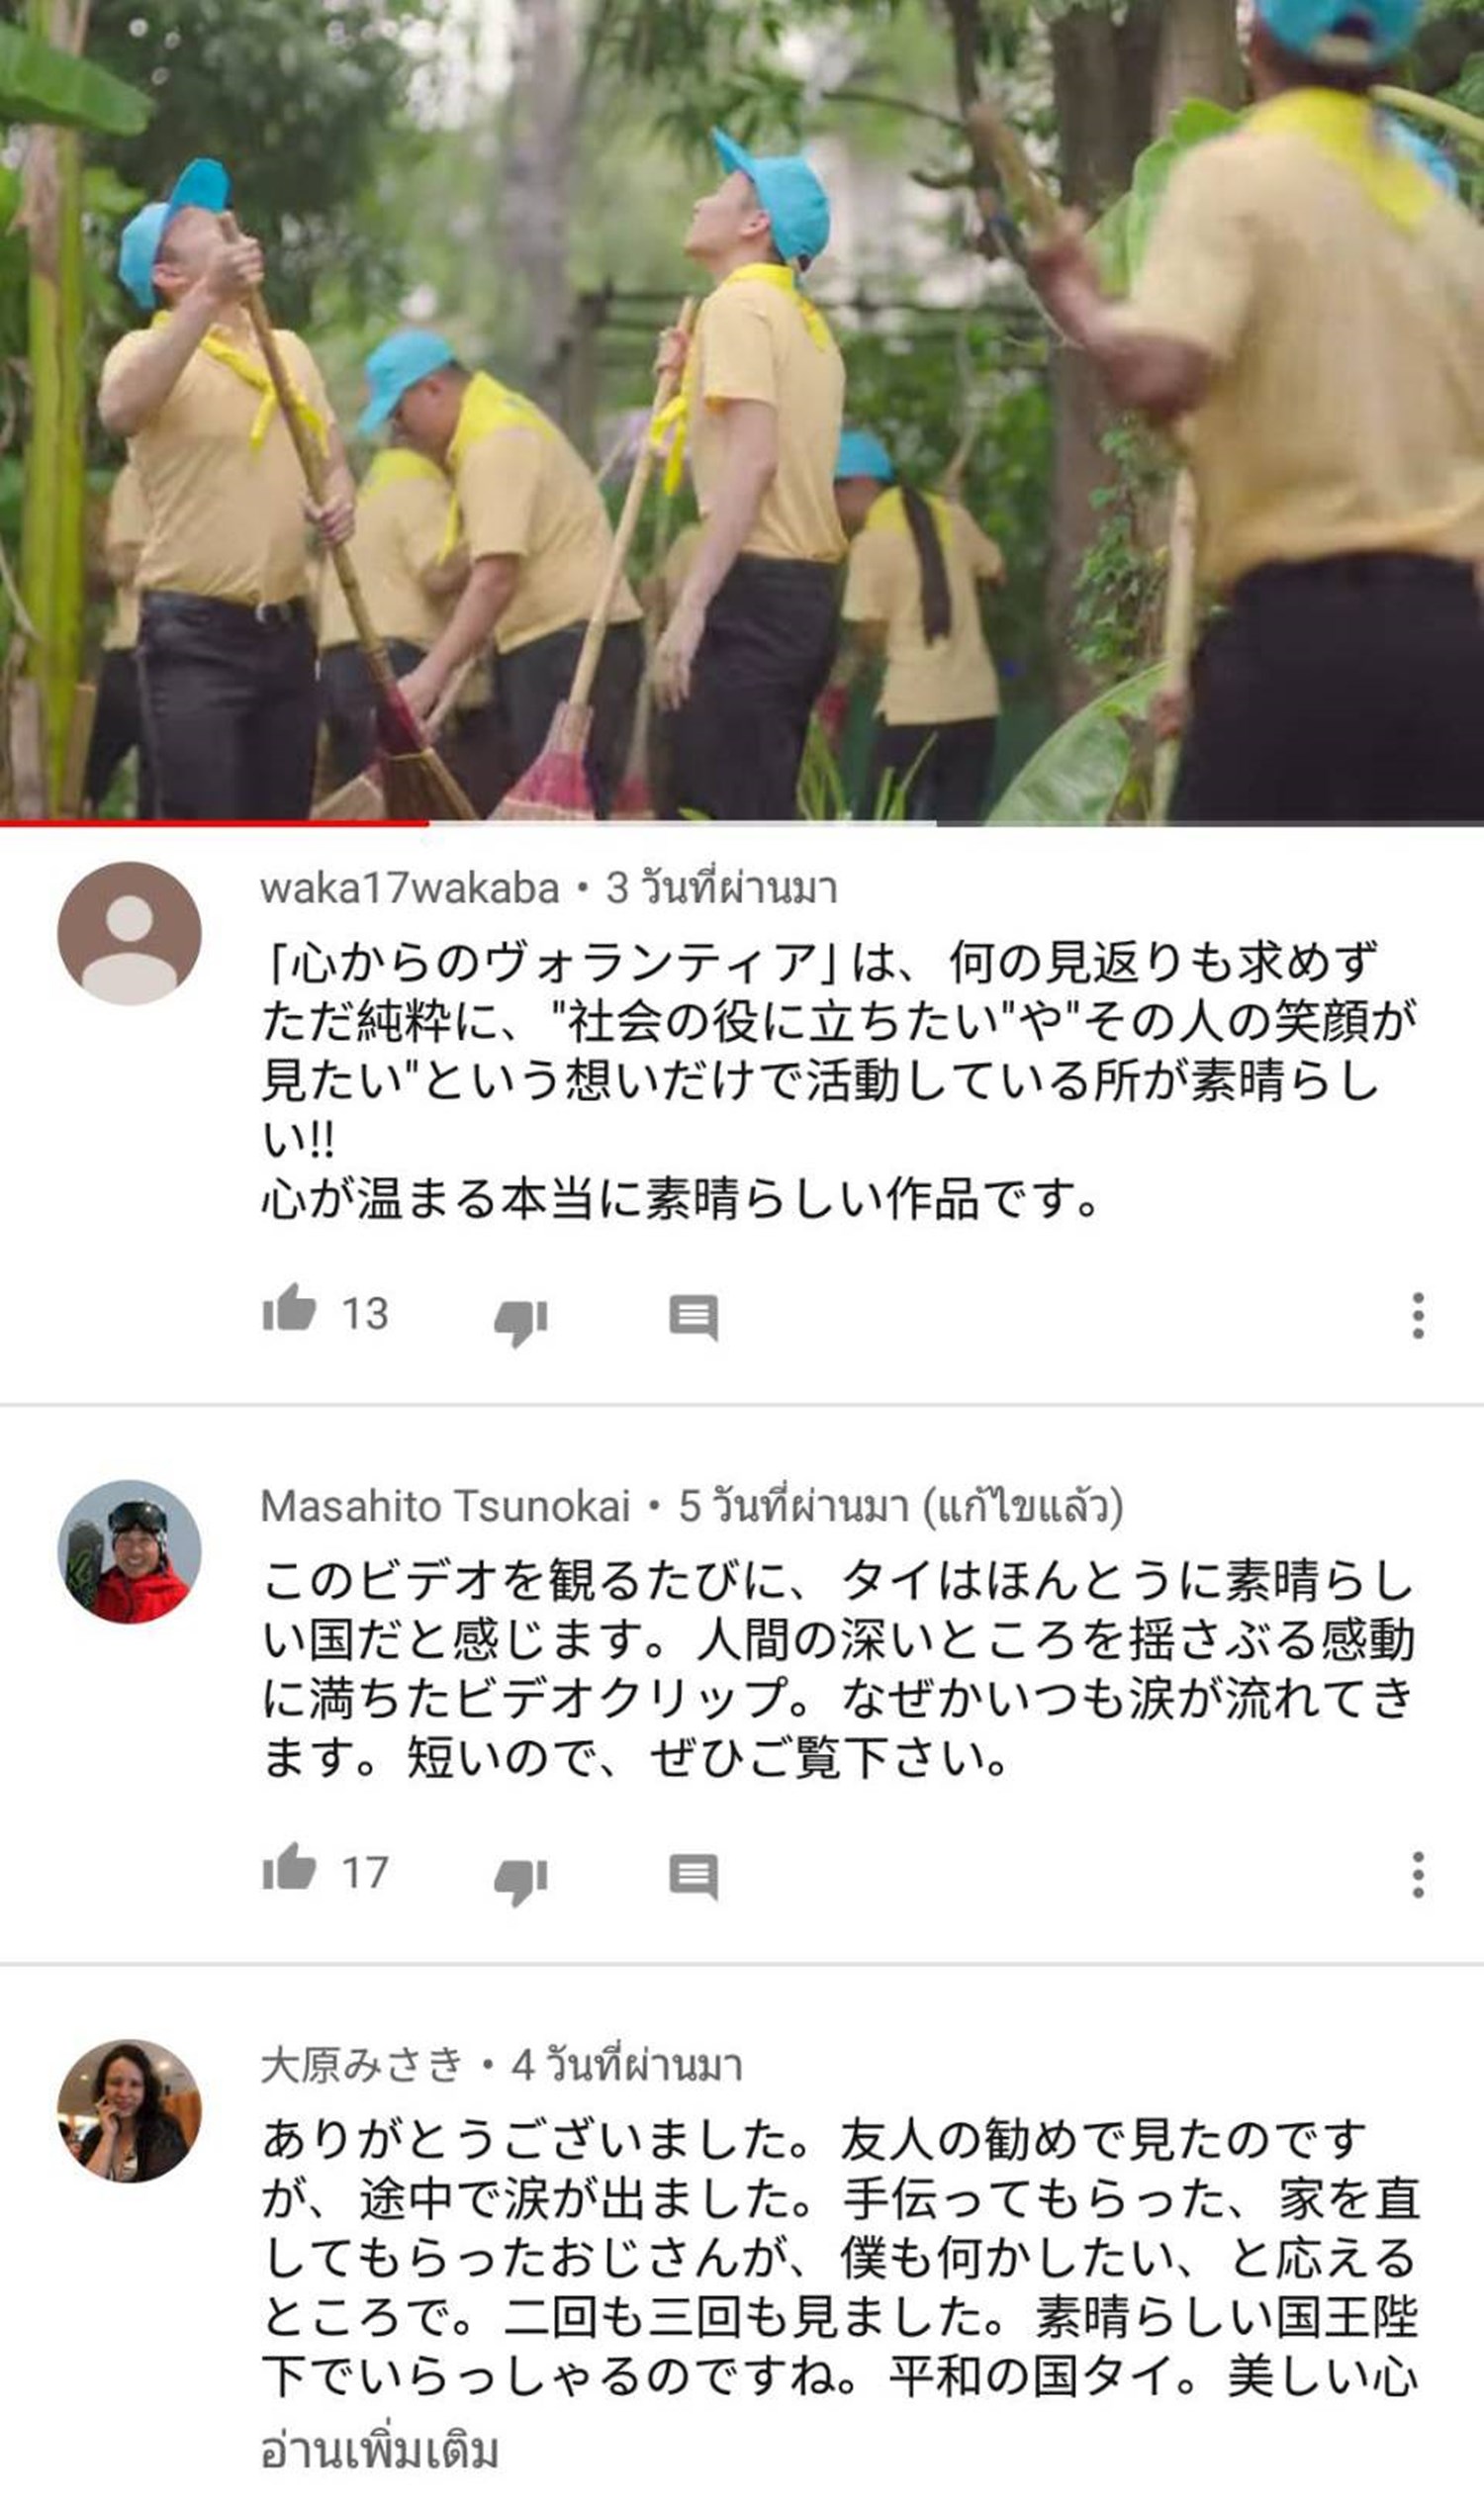Expand 大原みさき comment via อ่านเพิ่มเติม
This screenshot has height=2511, width=1484.
pos(380,2451)
